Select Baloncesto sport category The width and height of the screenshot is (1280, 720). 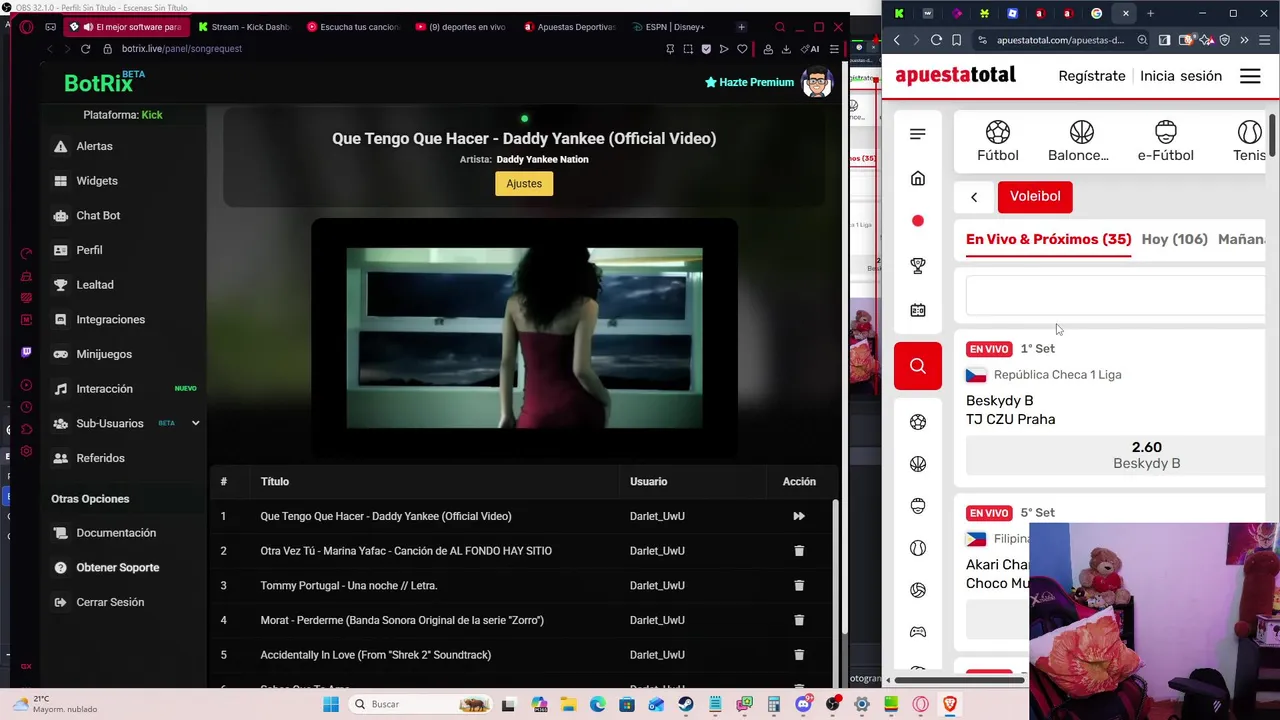coord(1078,141)
